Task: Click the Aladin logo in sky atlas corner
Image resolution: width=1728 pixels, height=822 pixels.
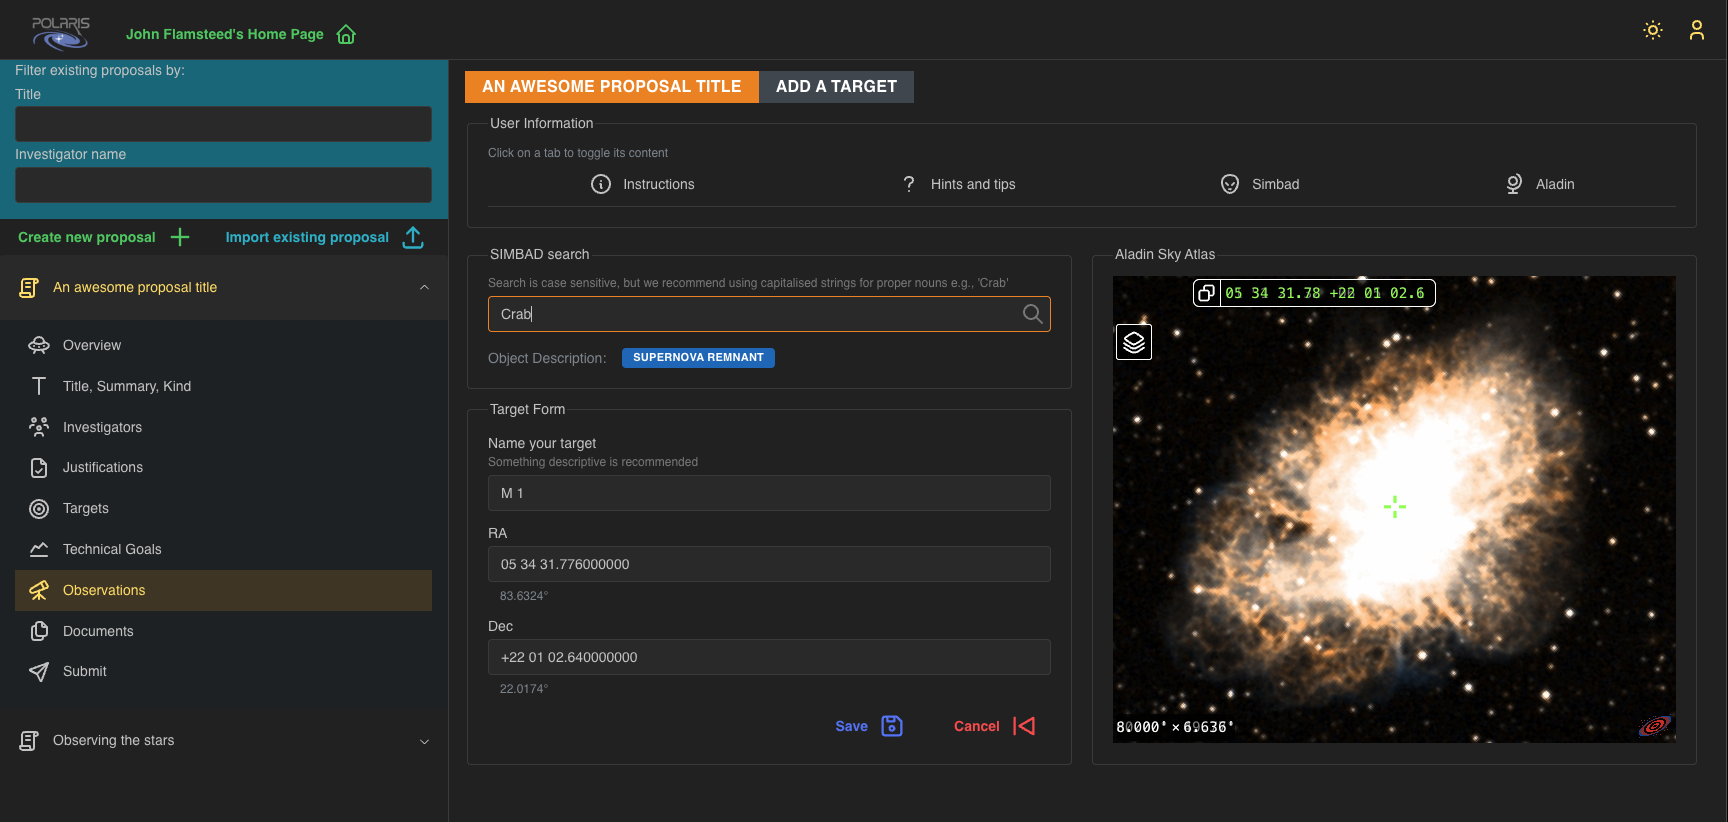Action: point(1654,725)
